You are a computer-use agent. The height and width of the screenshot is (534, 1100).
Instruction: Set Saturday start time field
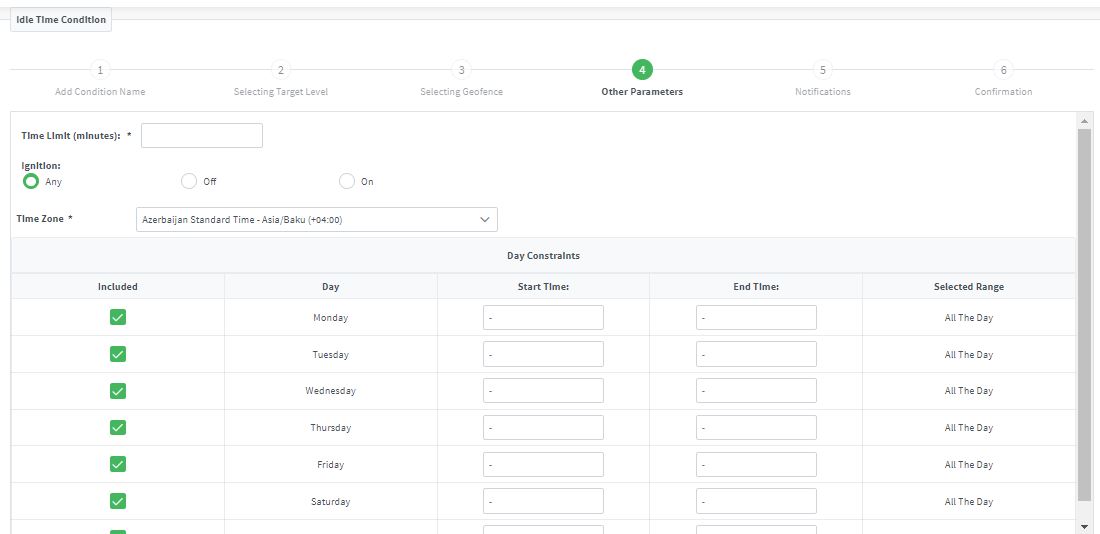point(543,501)
